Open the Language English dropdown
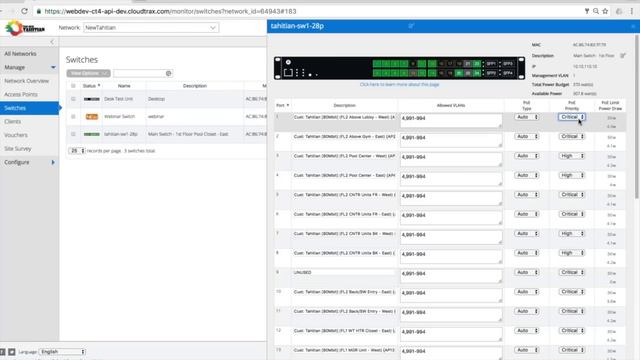The height and width of the screenshot is (360, 640). 62,352
